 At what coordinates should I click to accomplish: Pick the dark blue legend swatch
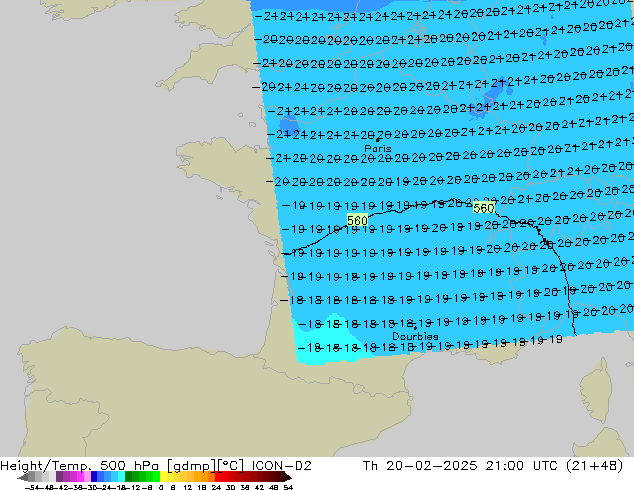tap(94, 477)
